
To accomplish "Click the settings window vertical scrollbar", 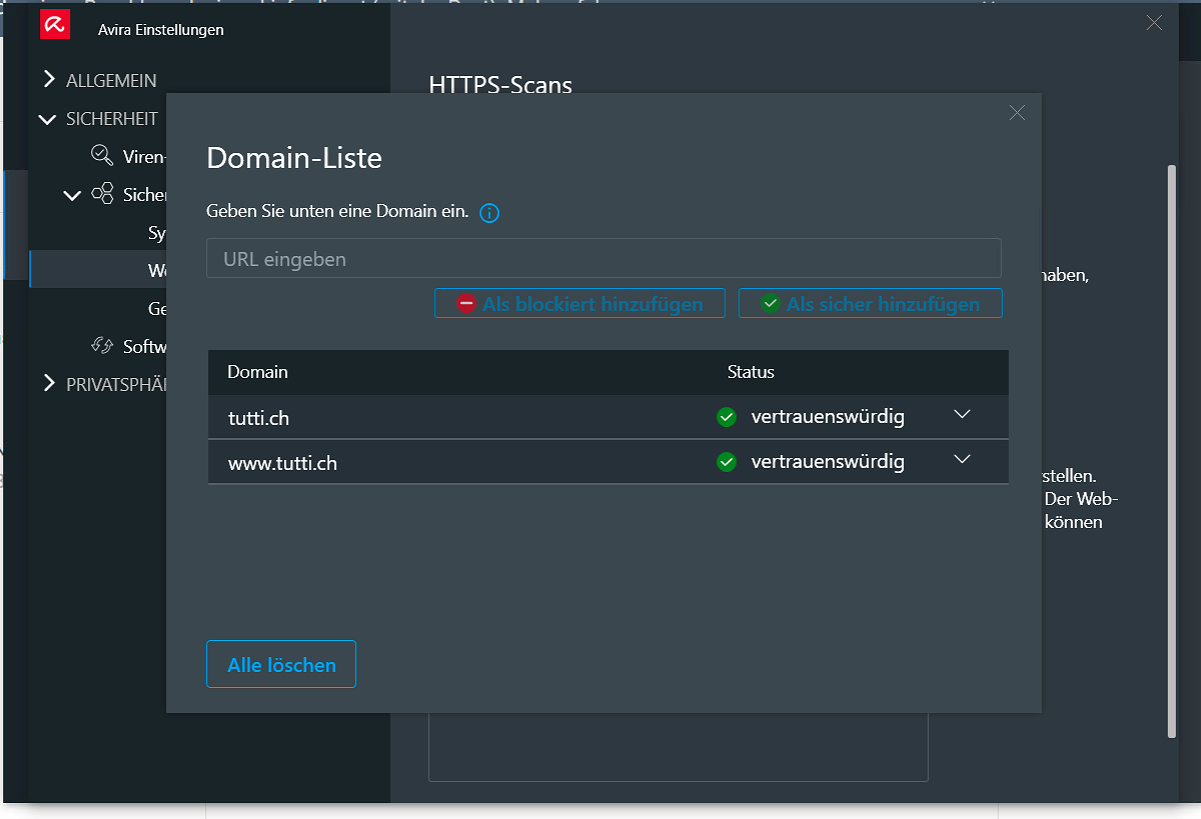I will coord(1172,452).
